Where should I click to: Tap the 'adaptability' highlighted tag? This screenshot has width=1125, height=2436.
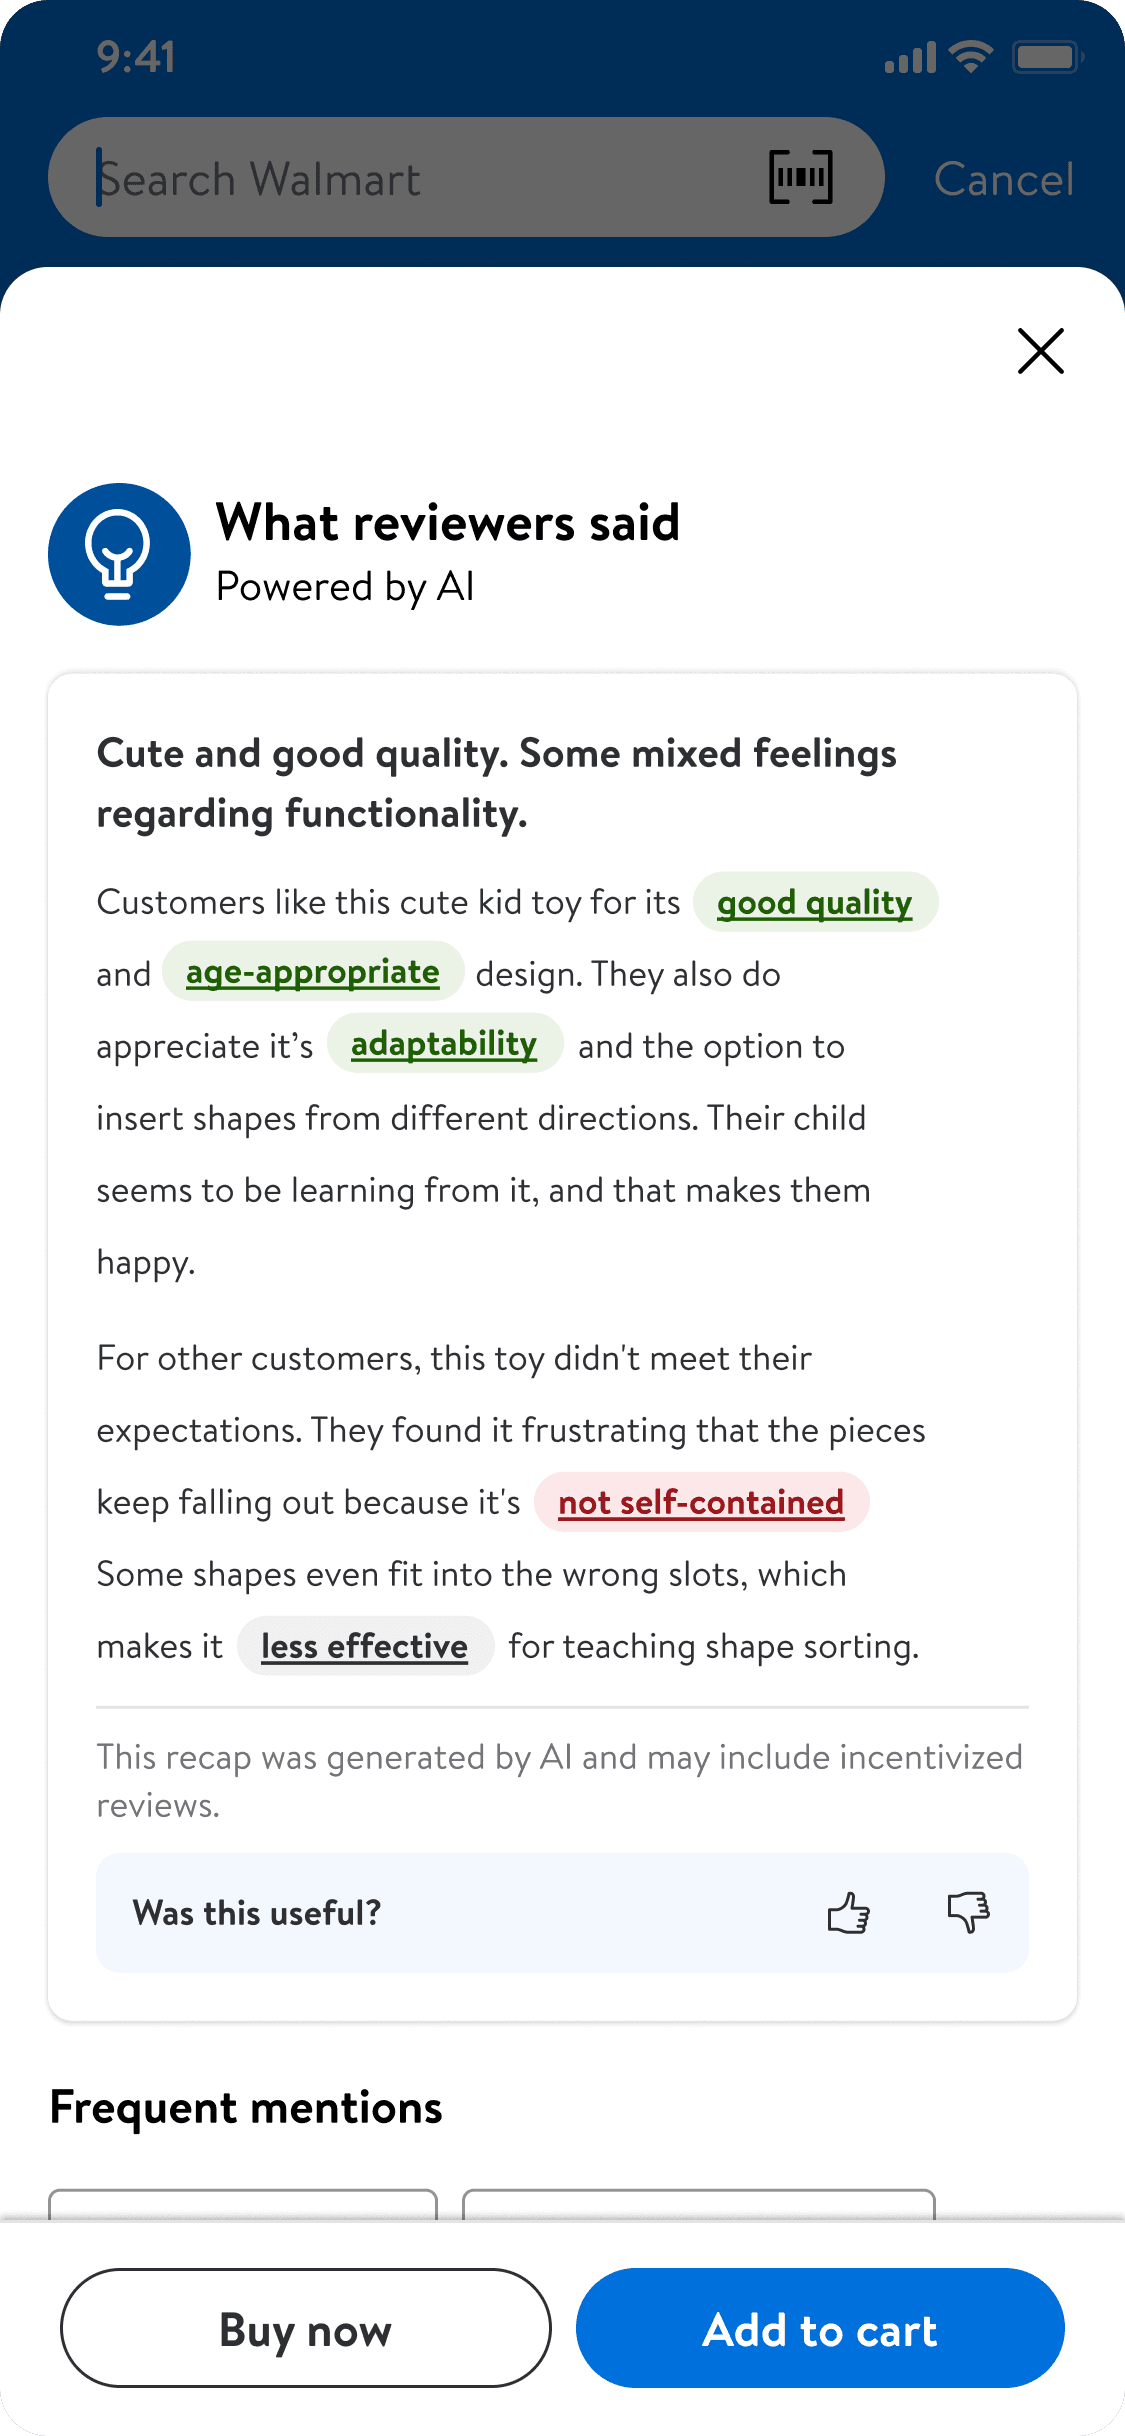coord(444,1044)
